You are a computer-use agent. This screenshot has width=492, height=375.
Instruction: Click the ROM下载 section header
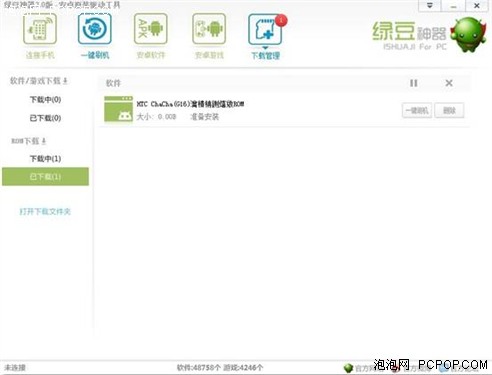coord(29,141)
